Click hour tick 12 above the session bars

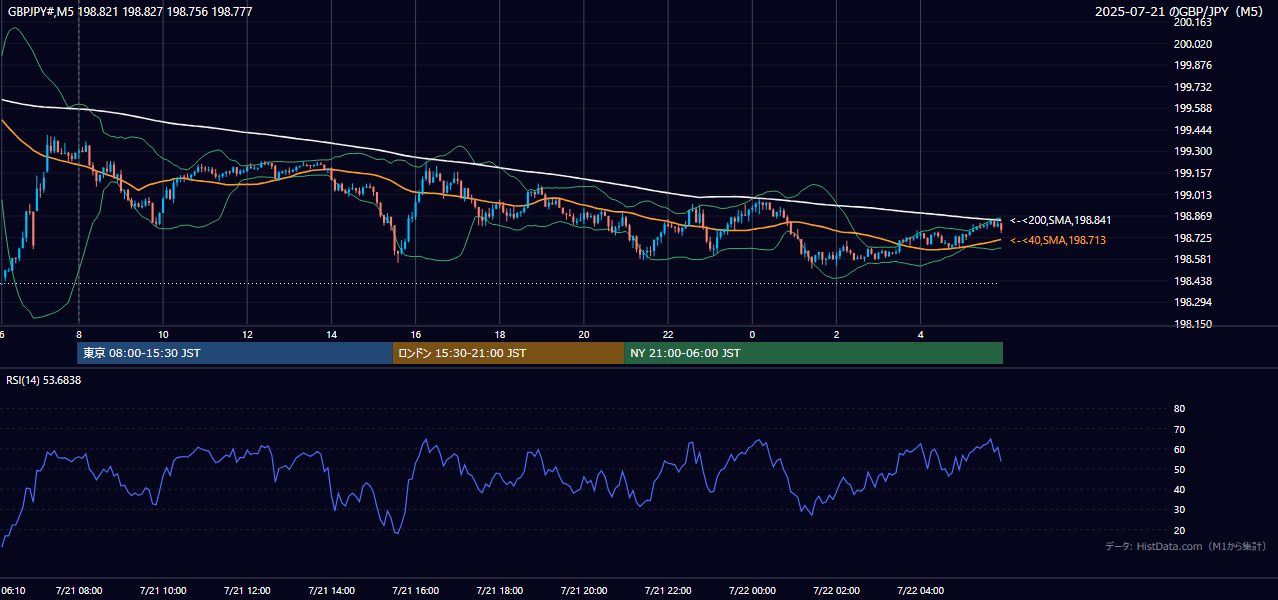[x=247, y=335]
